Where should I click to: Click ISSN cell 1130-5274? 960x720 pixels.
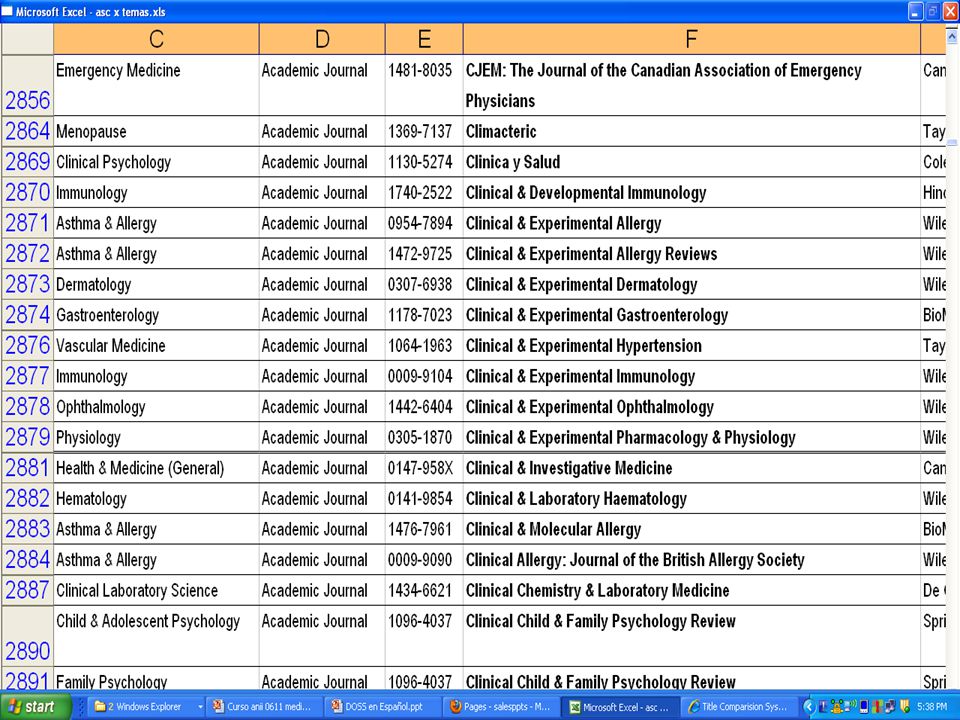(424, 162)
